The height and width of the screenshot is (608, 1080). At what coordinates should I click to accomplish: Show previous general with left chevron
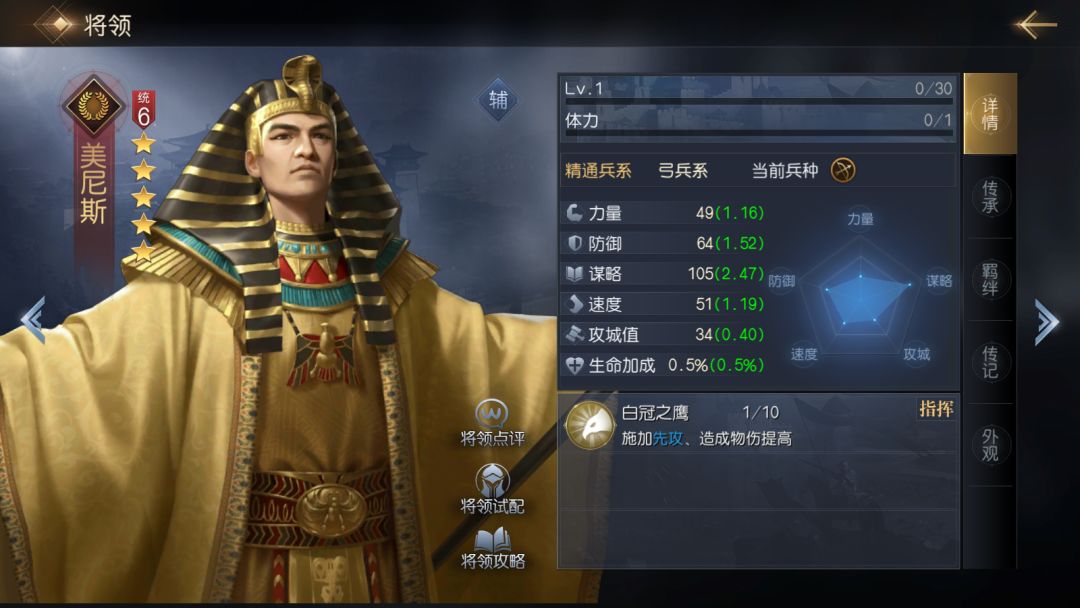[x=32, y=319]
